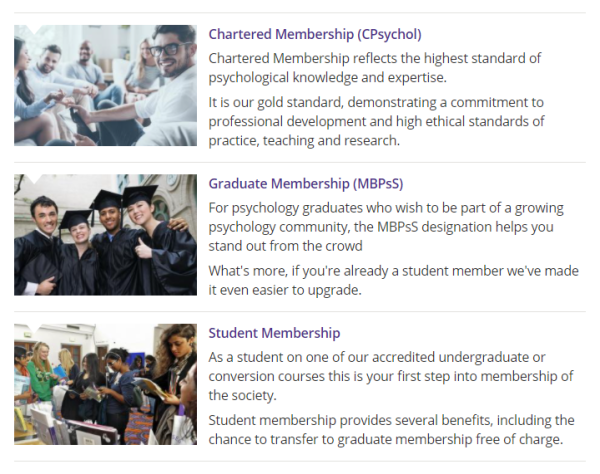Click the 'For psychology graduates' description text
The image size is (600, 474).
click(x=386, y=226)
